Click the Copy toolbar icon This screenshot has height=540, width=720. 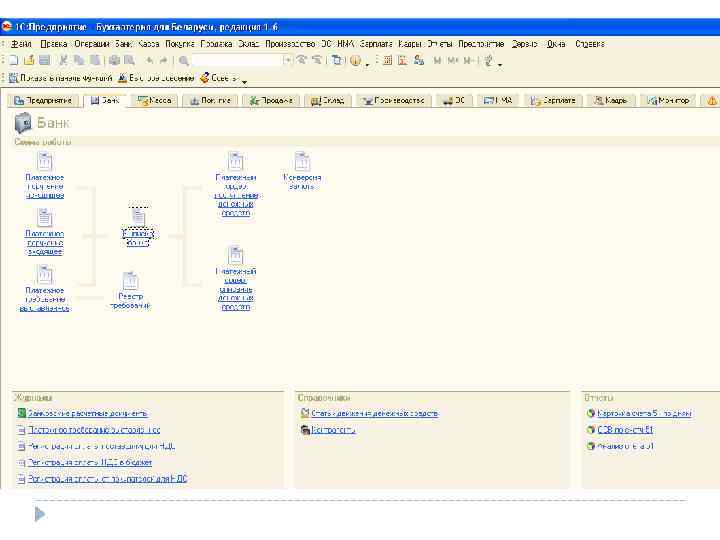tap(79, 60)
